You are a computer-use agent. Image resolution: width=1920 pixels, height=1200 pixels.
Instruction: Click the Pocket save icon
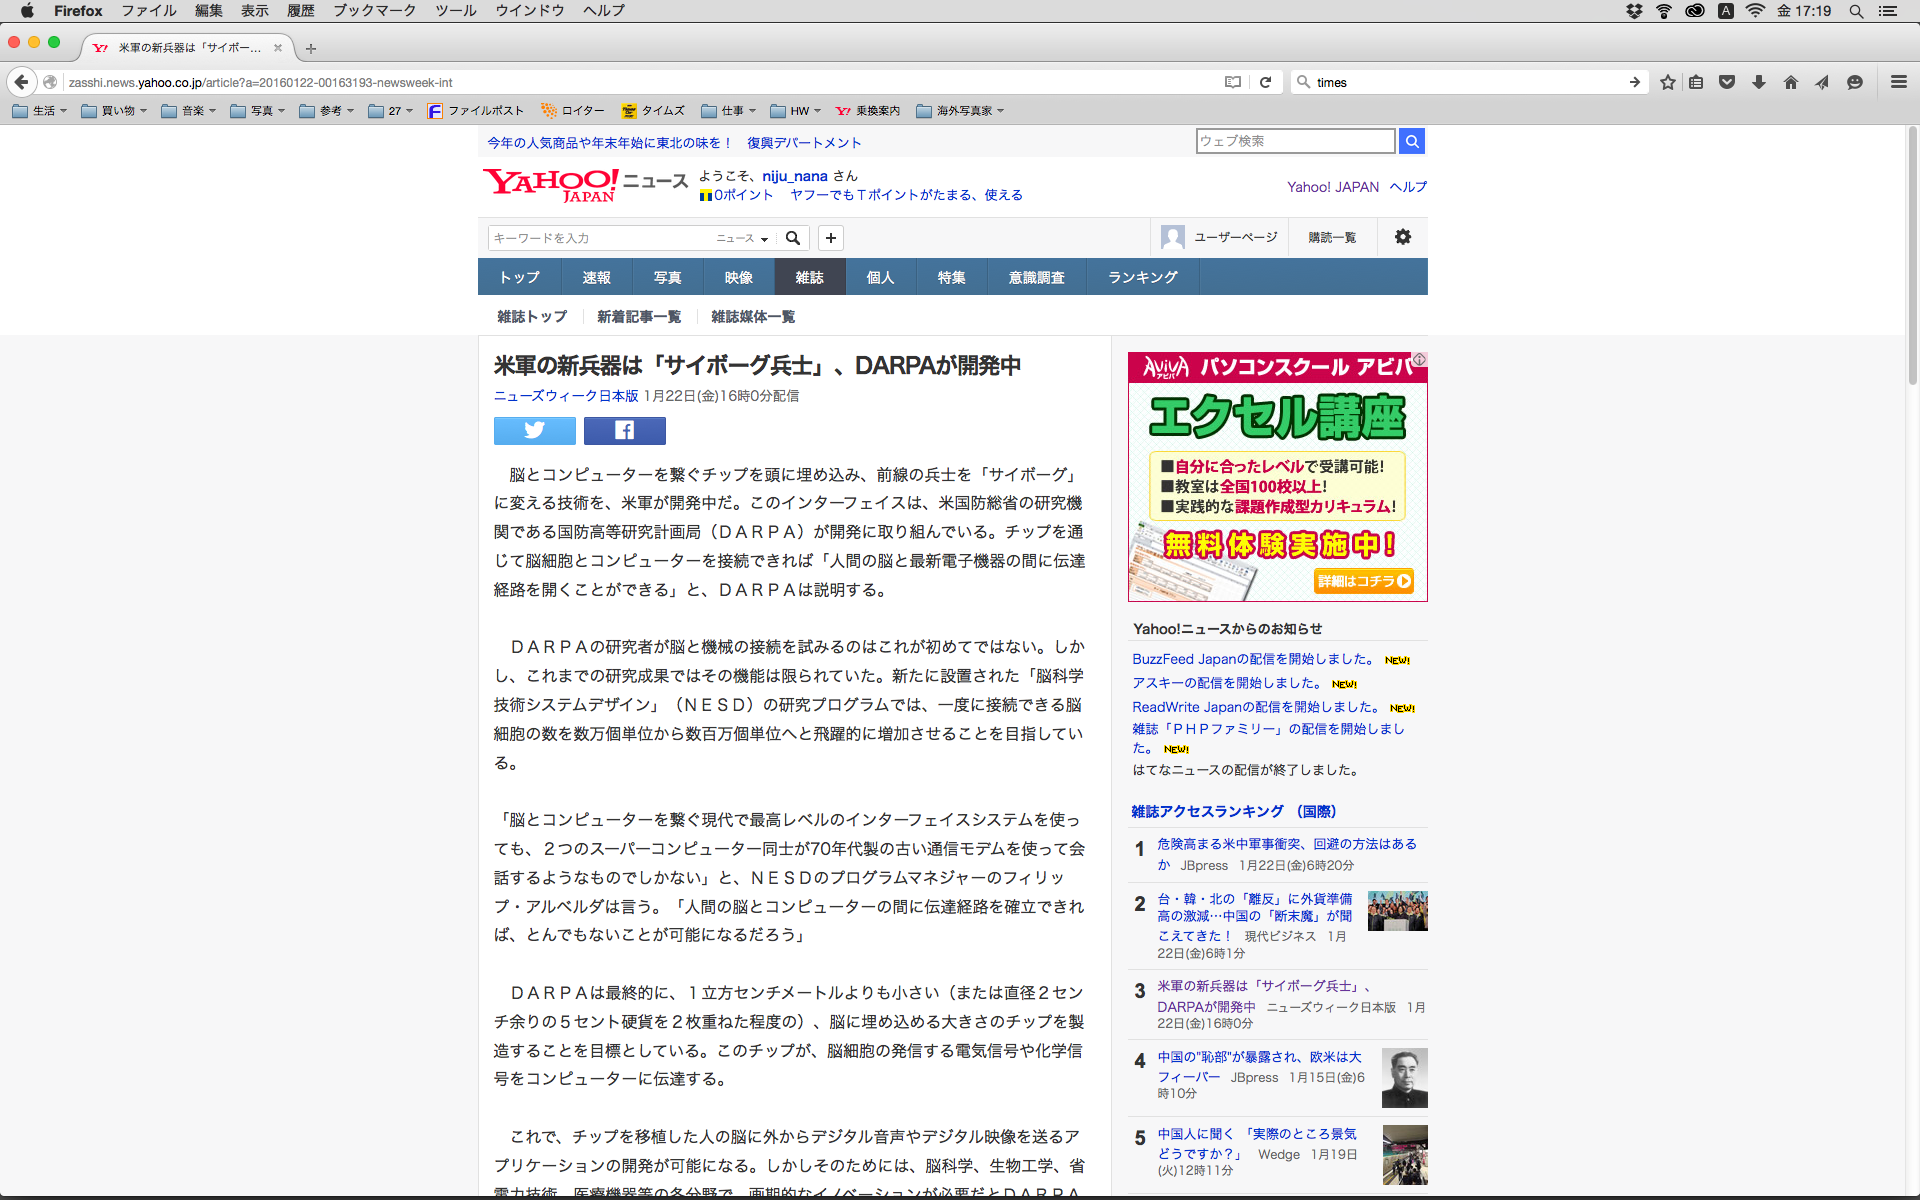point(1726,82)
